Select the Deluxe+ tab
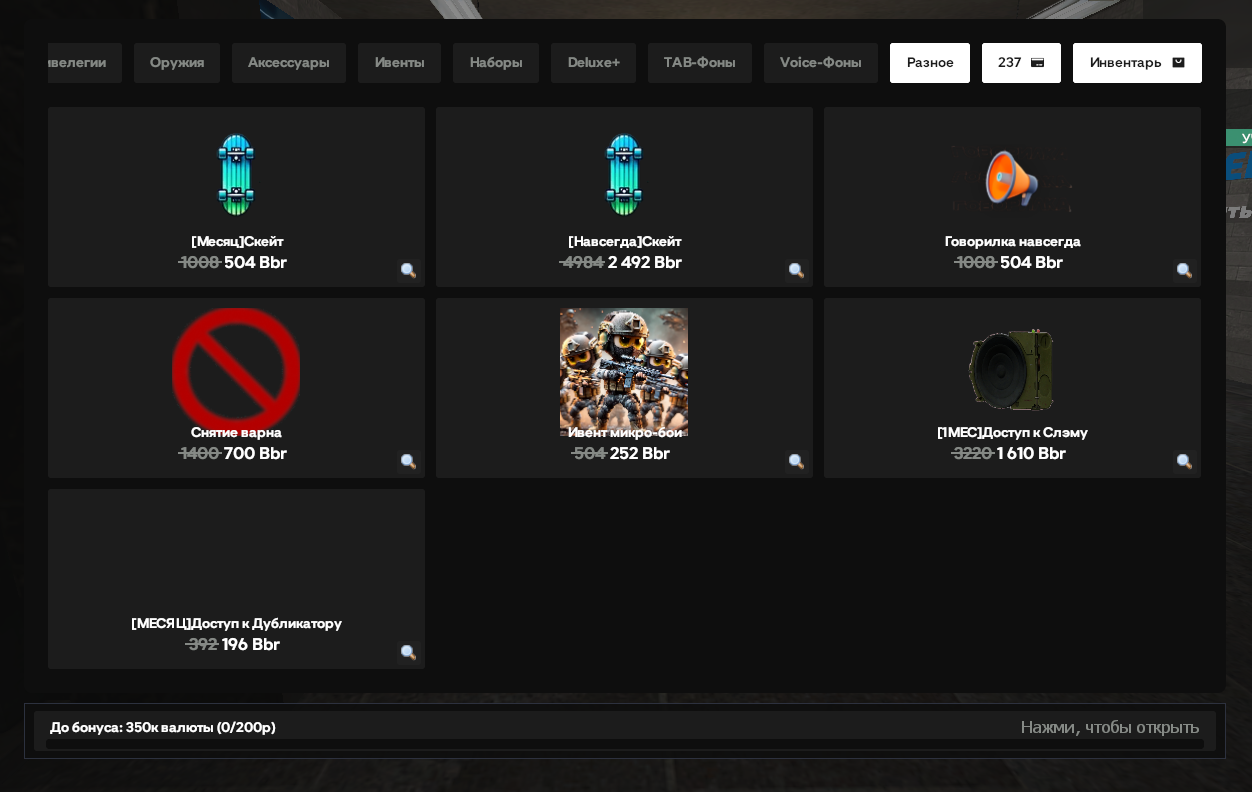This screenshot has height=792, width=1252. pos(593,63)
